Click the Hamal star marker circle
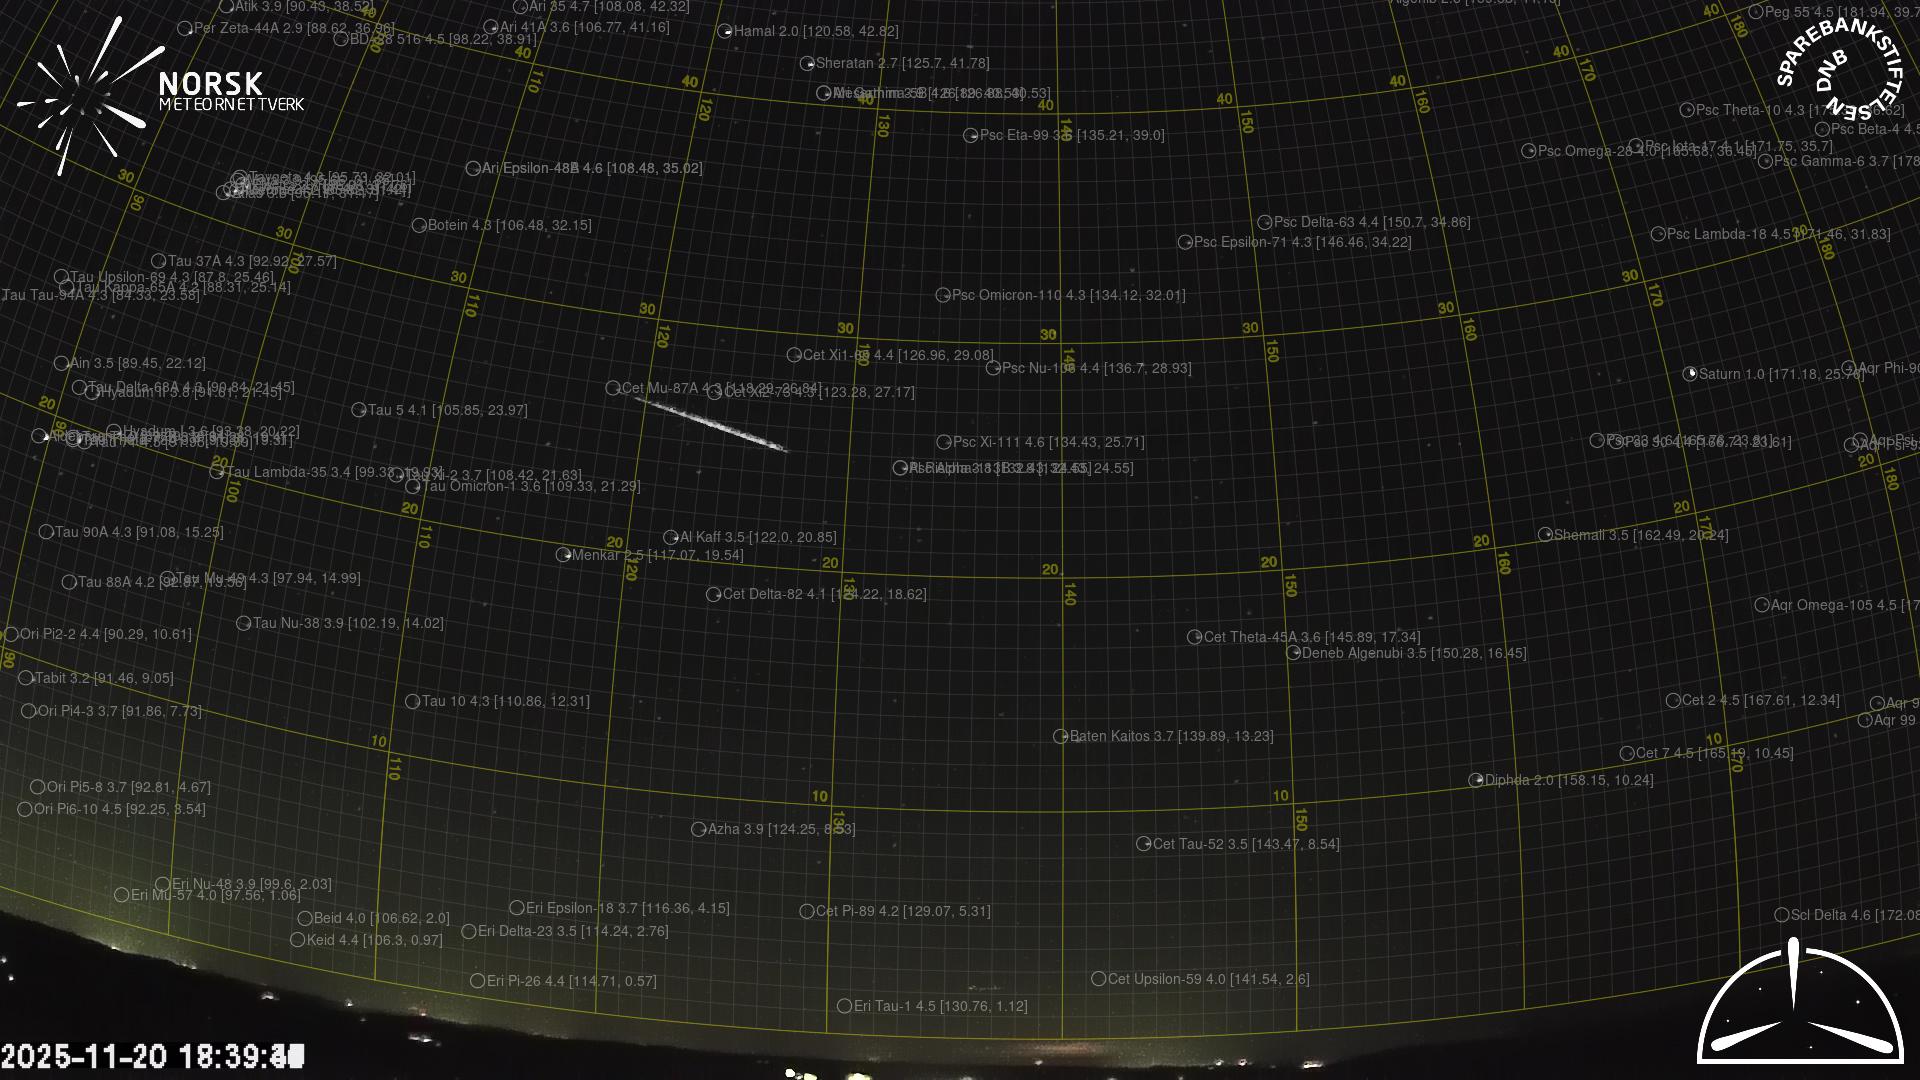1920x1080 pixels. pyautogui.click(x=725, y=31)
